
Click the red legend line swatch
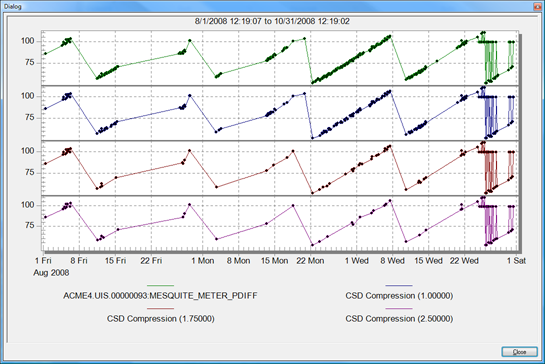(160, 309)
